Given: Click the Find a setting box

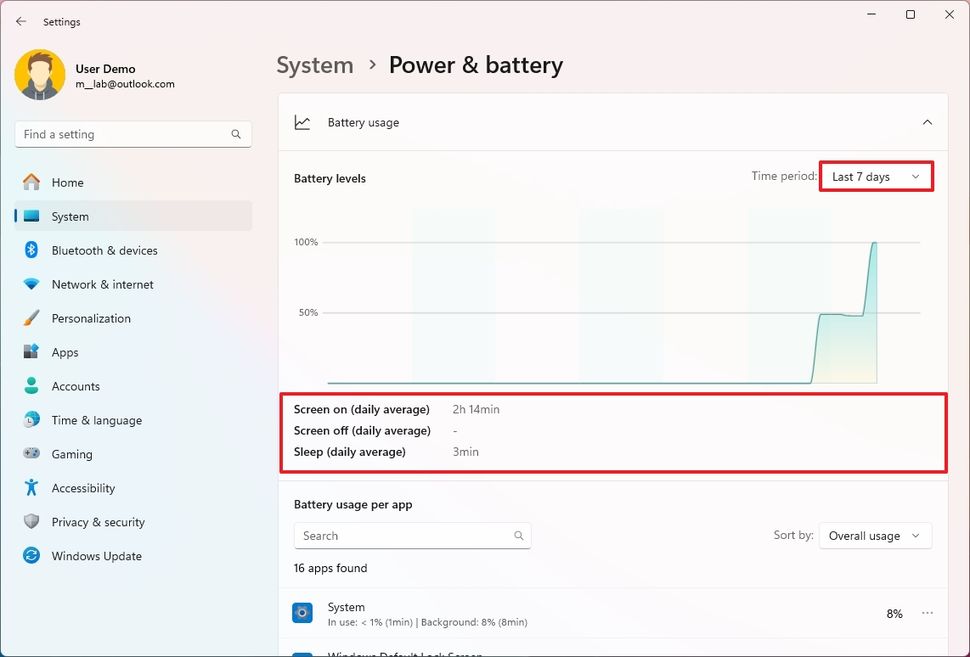Looking at the screenshot, I should 133,133.
